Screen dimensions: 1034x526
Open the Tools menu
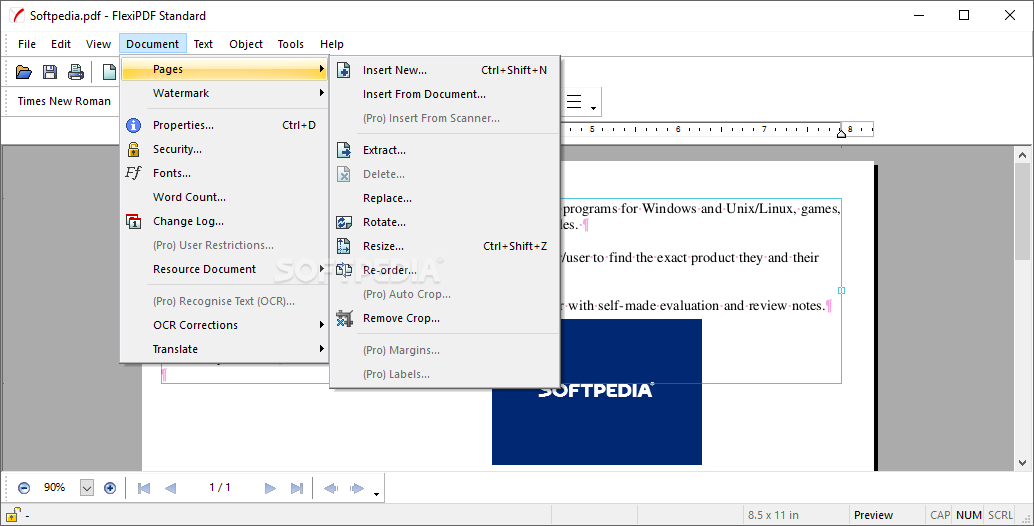[x=290, y=44]
